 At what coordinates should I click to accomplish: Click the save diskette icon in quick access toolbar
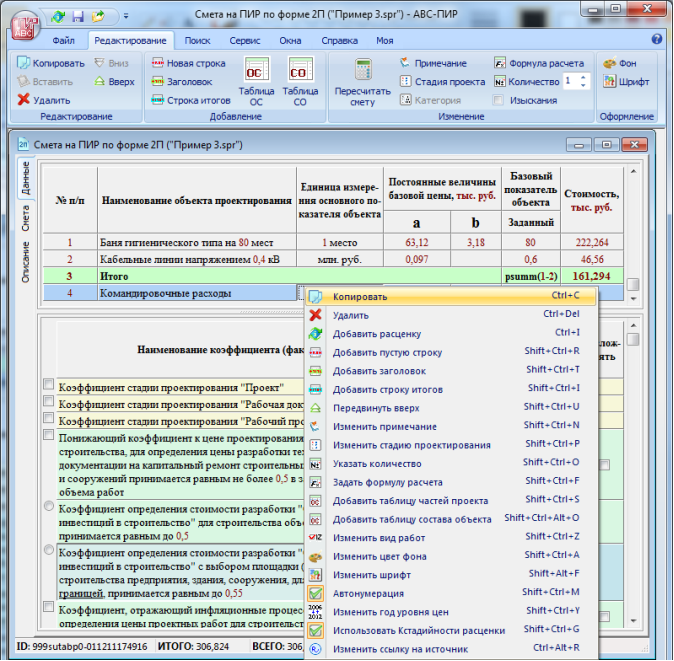pos(78,17)
